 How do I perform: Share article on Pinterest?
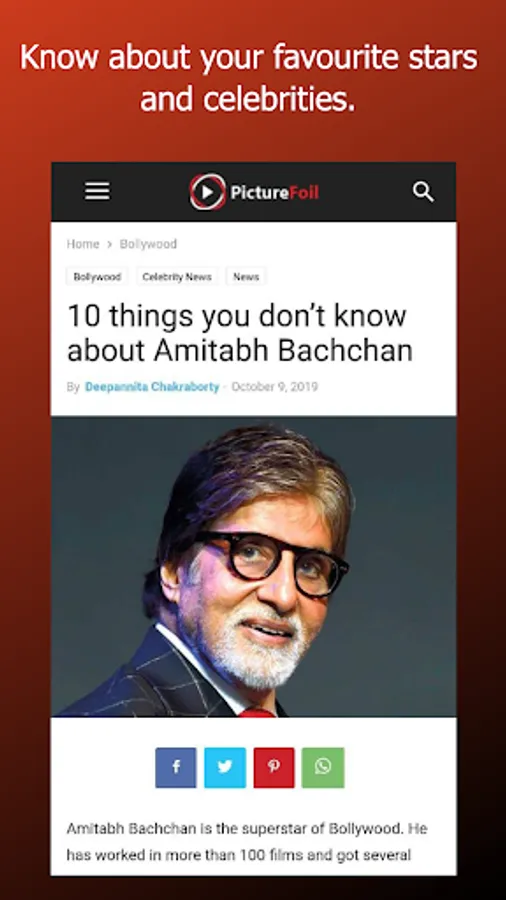274,767
